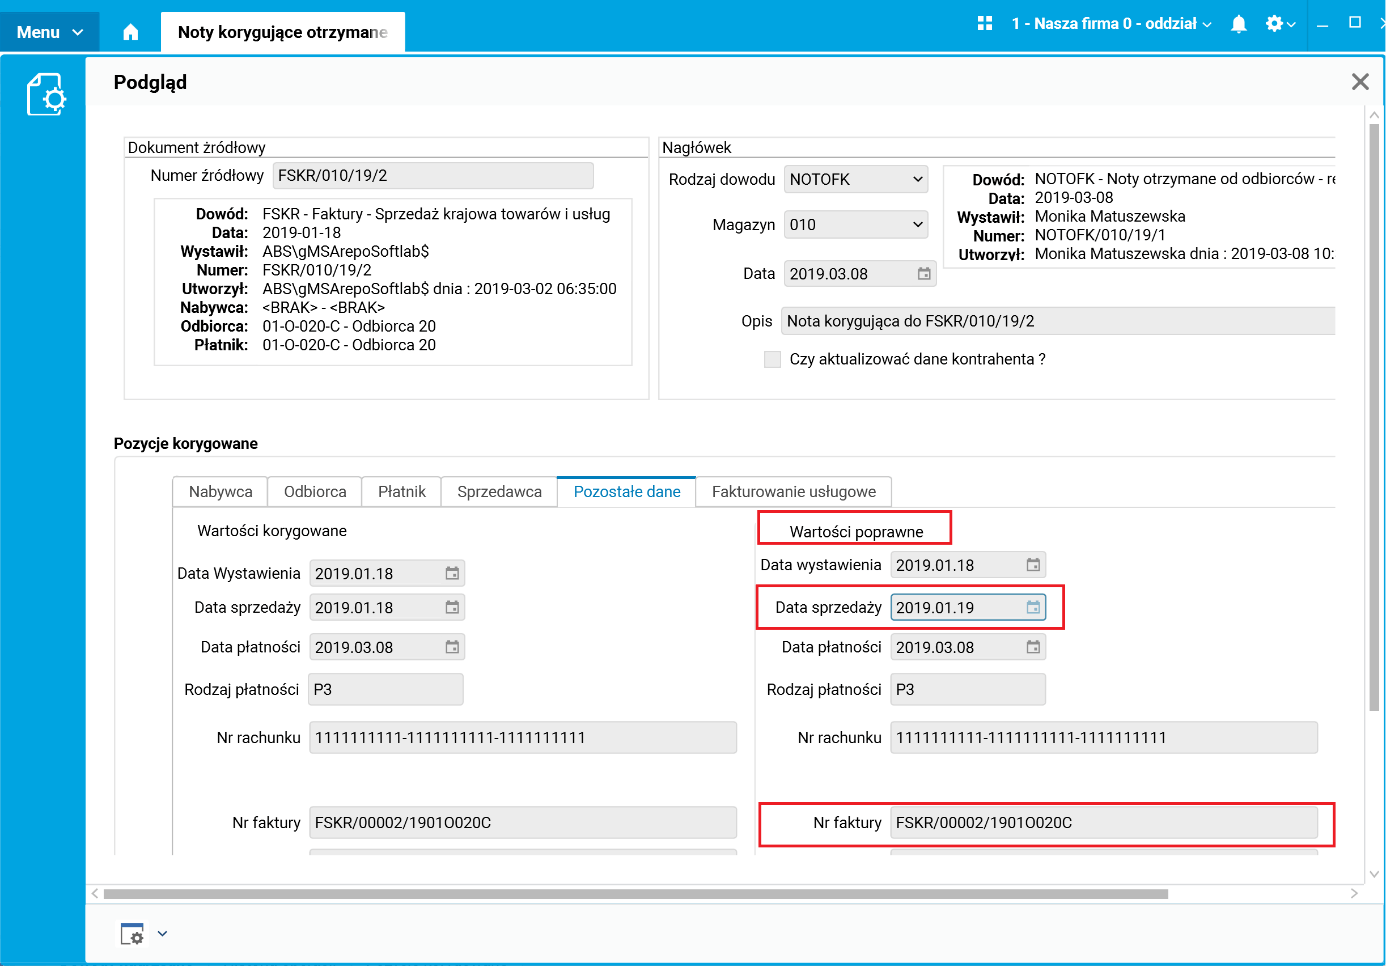1386x967 pixels.
Task: Click the source text 'FSKR - Faktury - Sprzedaż krajowa towarów i usług'
Action: (x=436, y=214)
